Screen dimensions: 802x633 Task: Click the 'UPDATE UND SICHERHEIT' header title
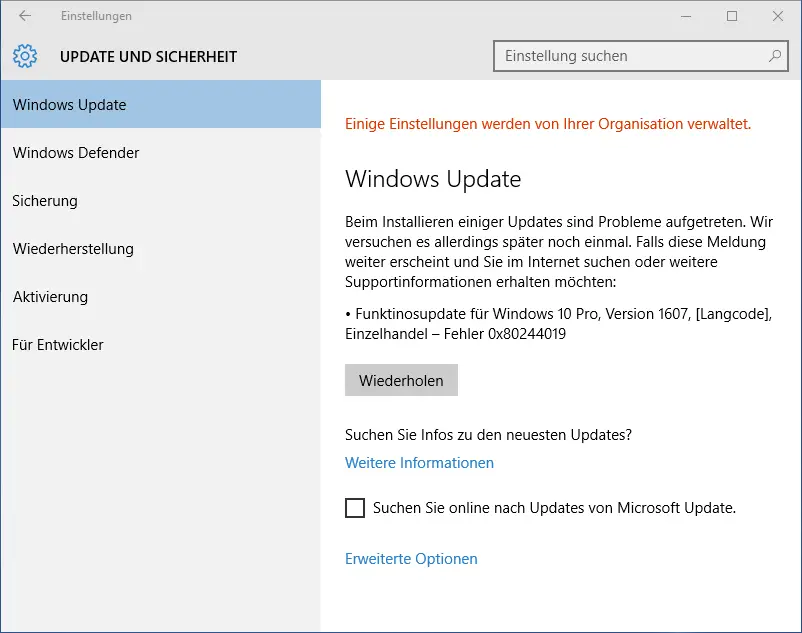click(x=148, y=57)
